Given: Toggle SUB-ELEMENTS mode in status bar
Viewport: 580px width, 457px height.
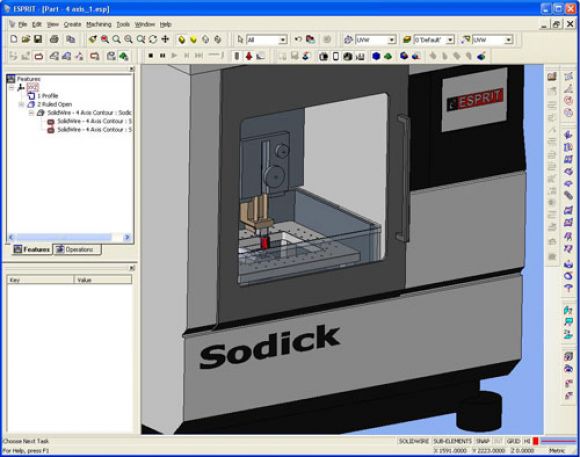Looking at the screenshot, I should point(452,441).
